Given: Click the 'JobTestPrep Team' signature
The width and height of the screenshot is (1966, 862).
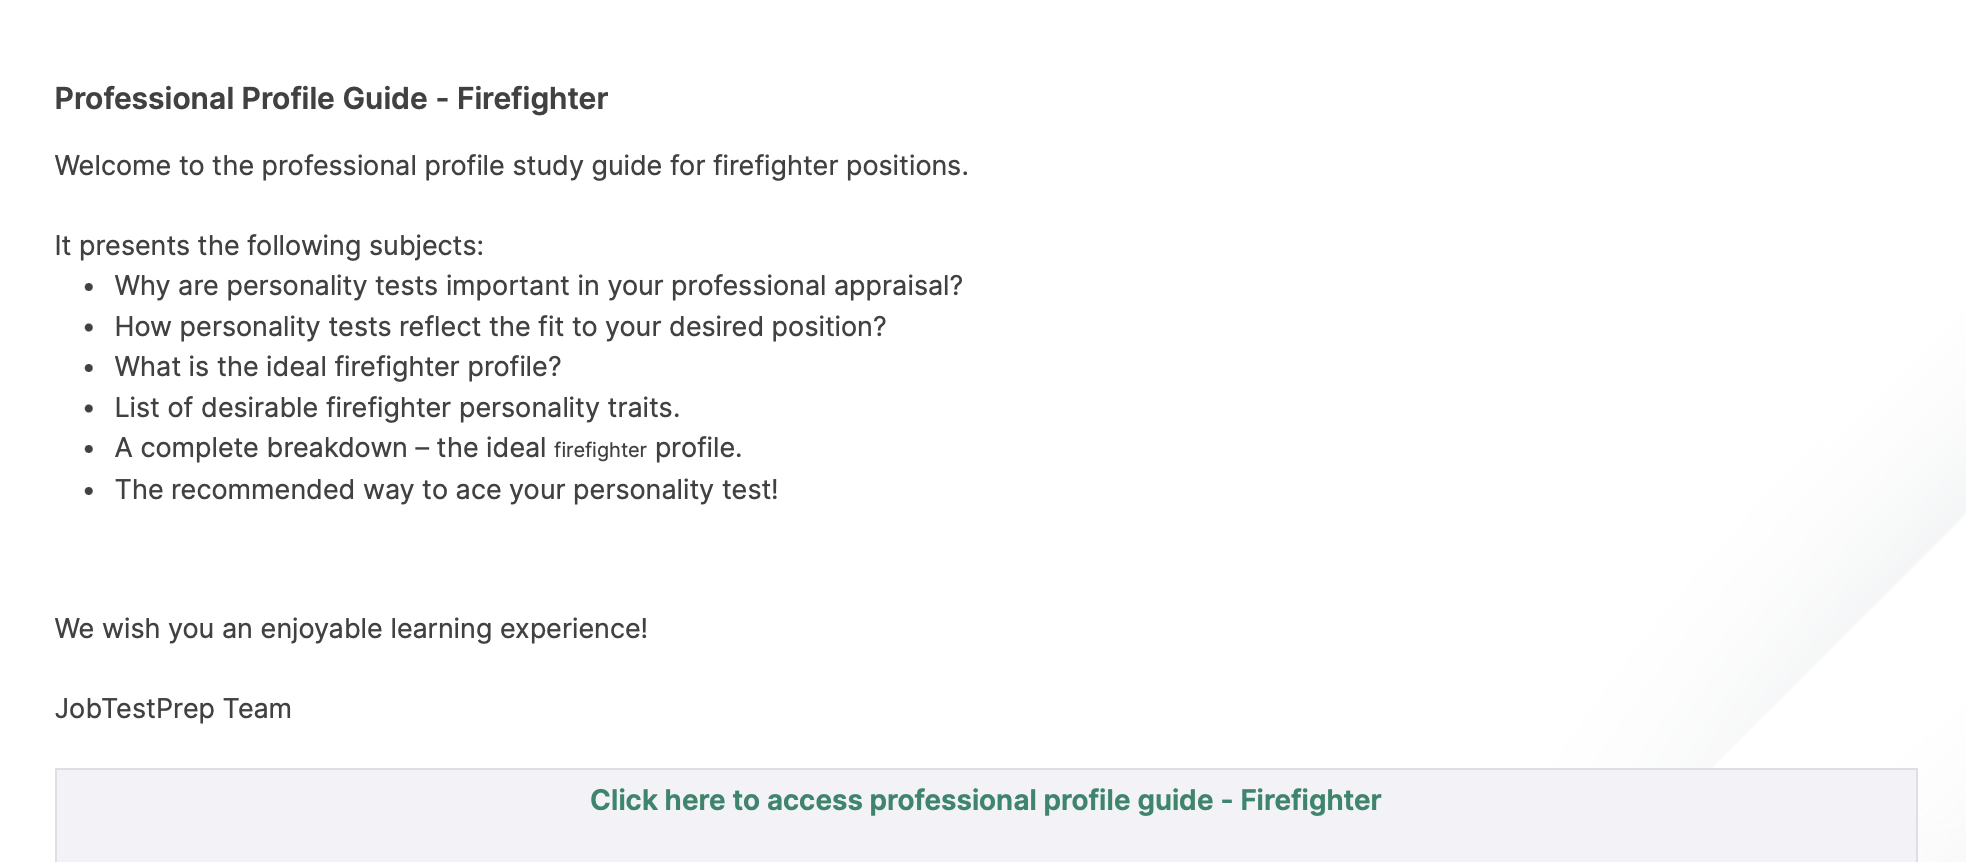Looking at the screenshot, I should 173,709.
